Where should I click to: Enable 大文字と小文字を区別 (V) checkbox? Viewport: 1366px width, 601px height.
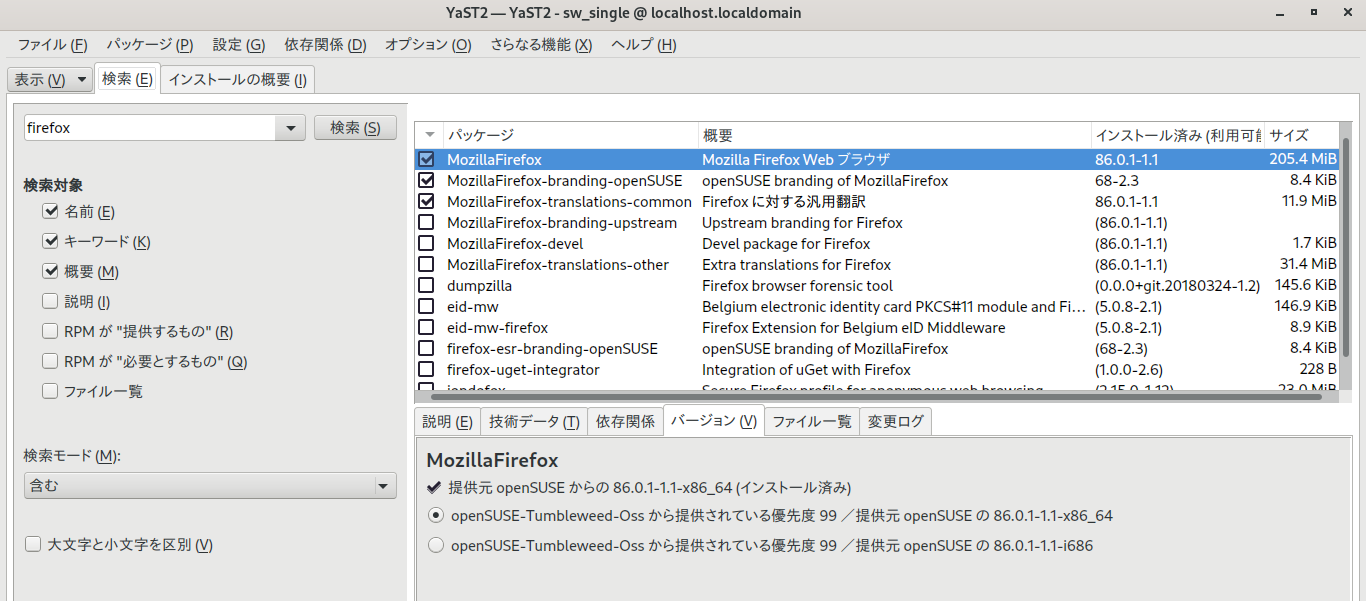click(33, 545)
